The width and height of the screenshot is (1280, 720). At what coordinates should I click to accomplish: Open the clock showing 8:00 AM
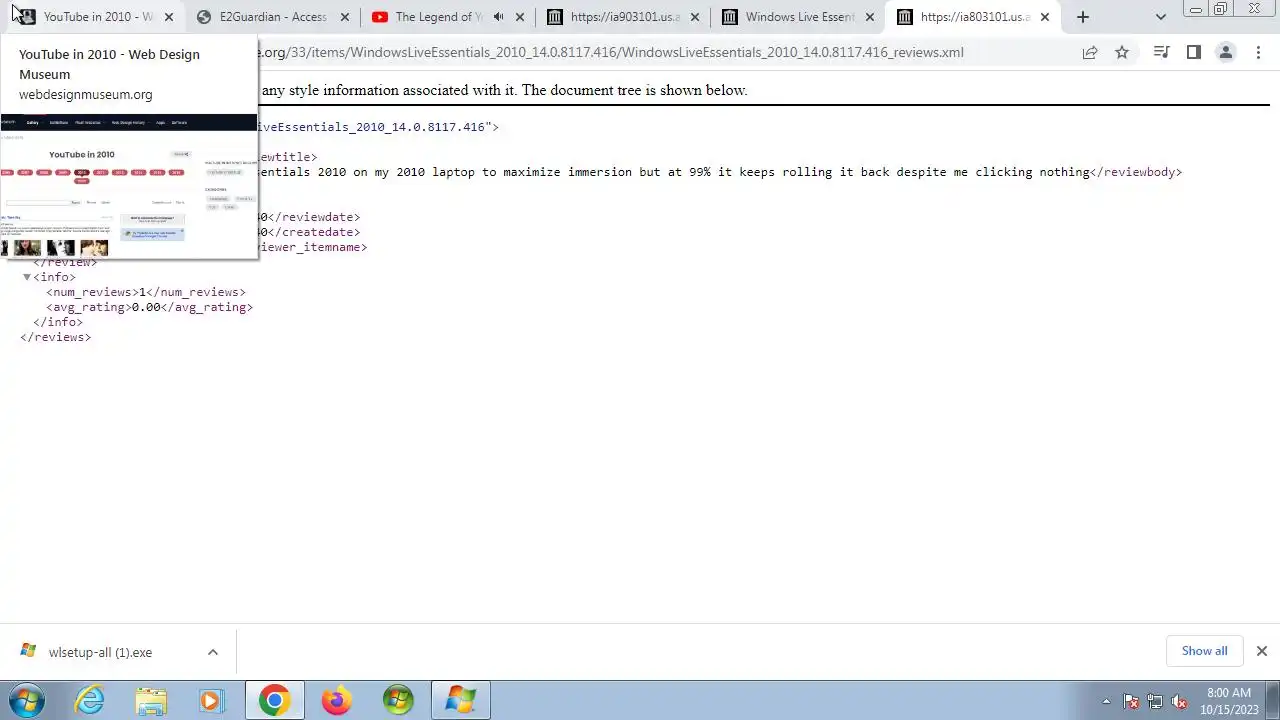[1229, 701]
